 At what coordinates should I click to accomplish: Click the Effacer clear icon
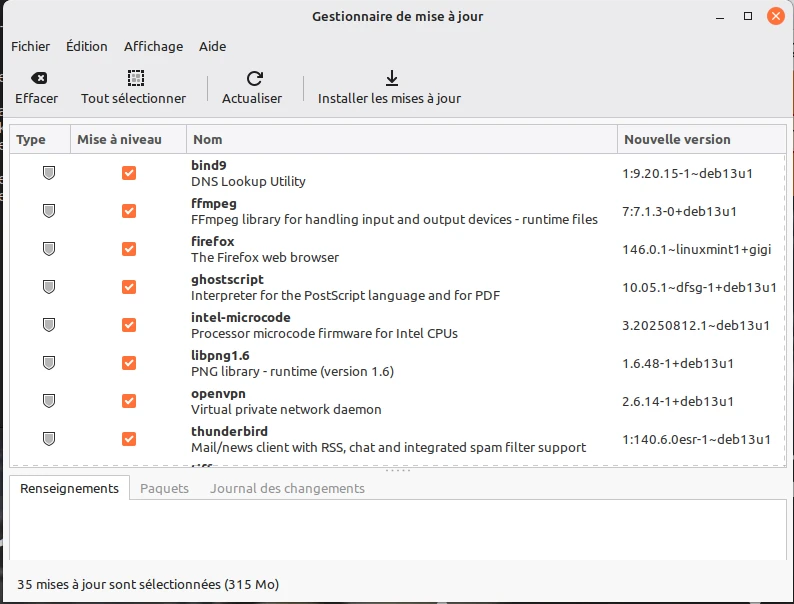37,78
